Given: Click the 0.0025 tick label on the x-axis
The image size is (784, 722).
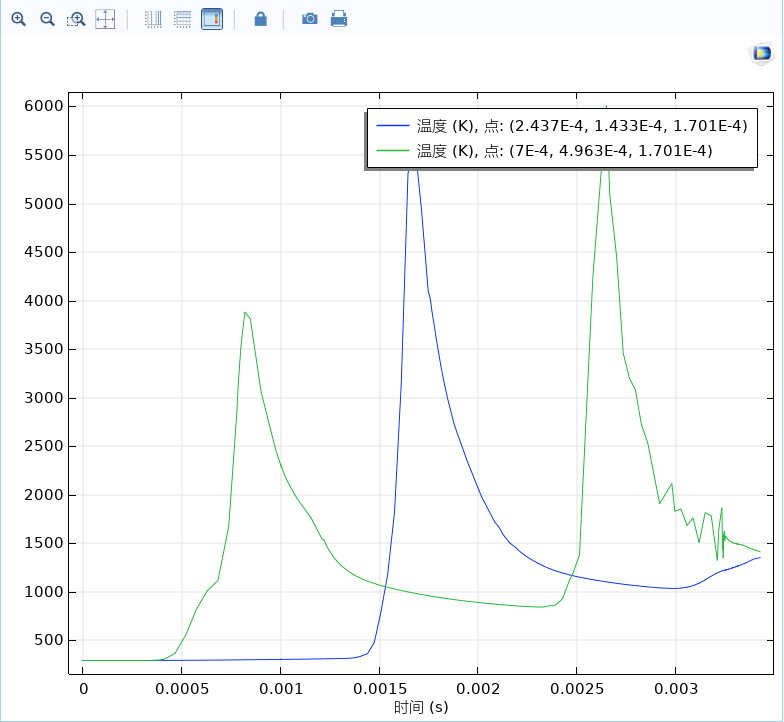Looking at the screenshot, I should [576, 689].
